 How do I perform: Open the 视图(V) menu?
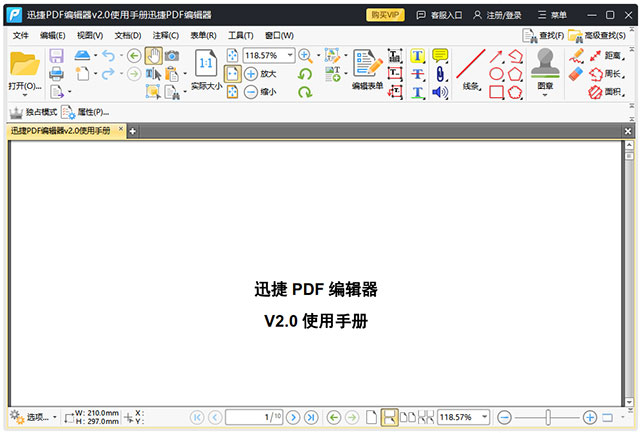pyautogui.click(x=90, y=36)
